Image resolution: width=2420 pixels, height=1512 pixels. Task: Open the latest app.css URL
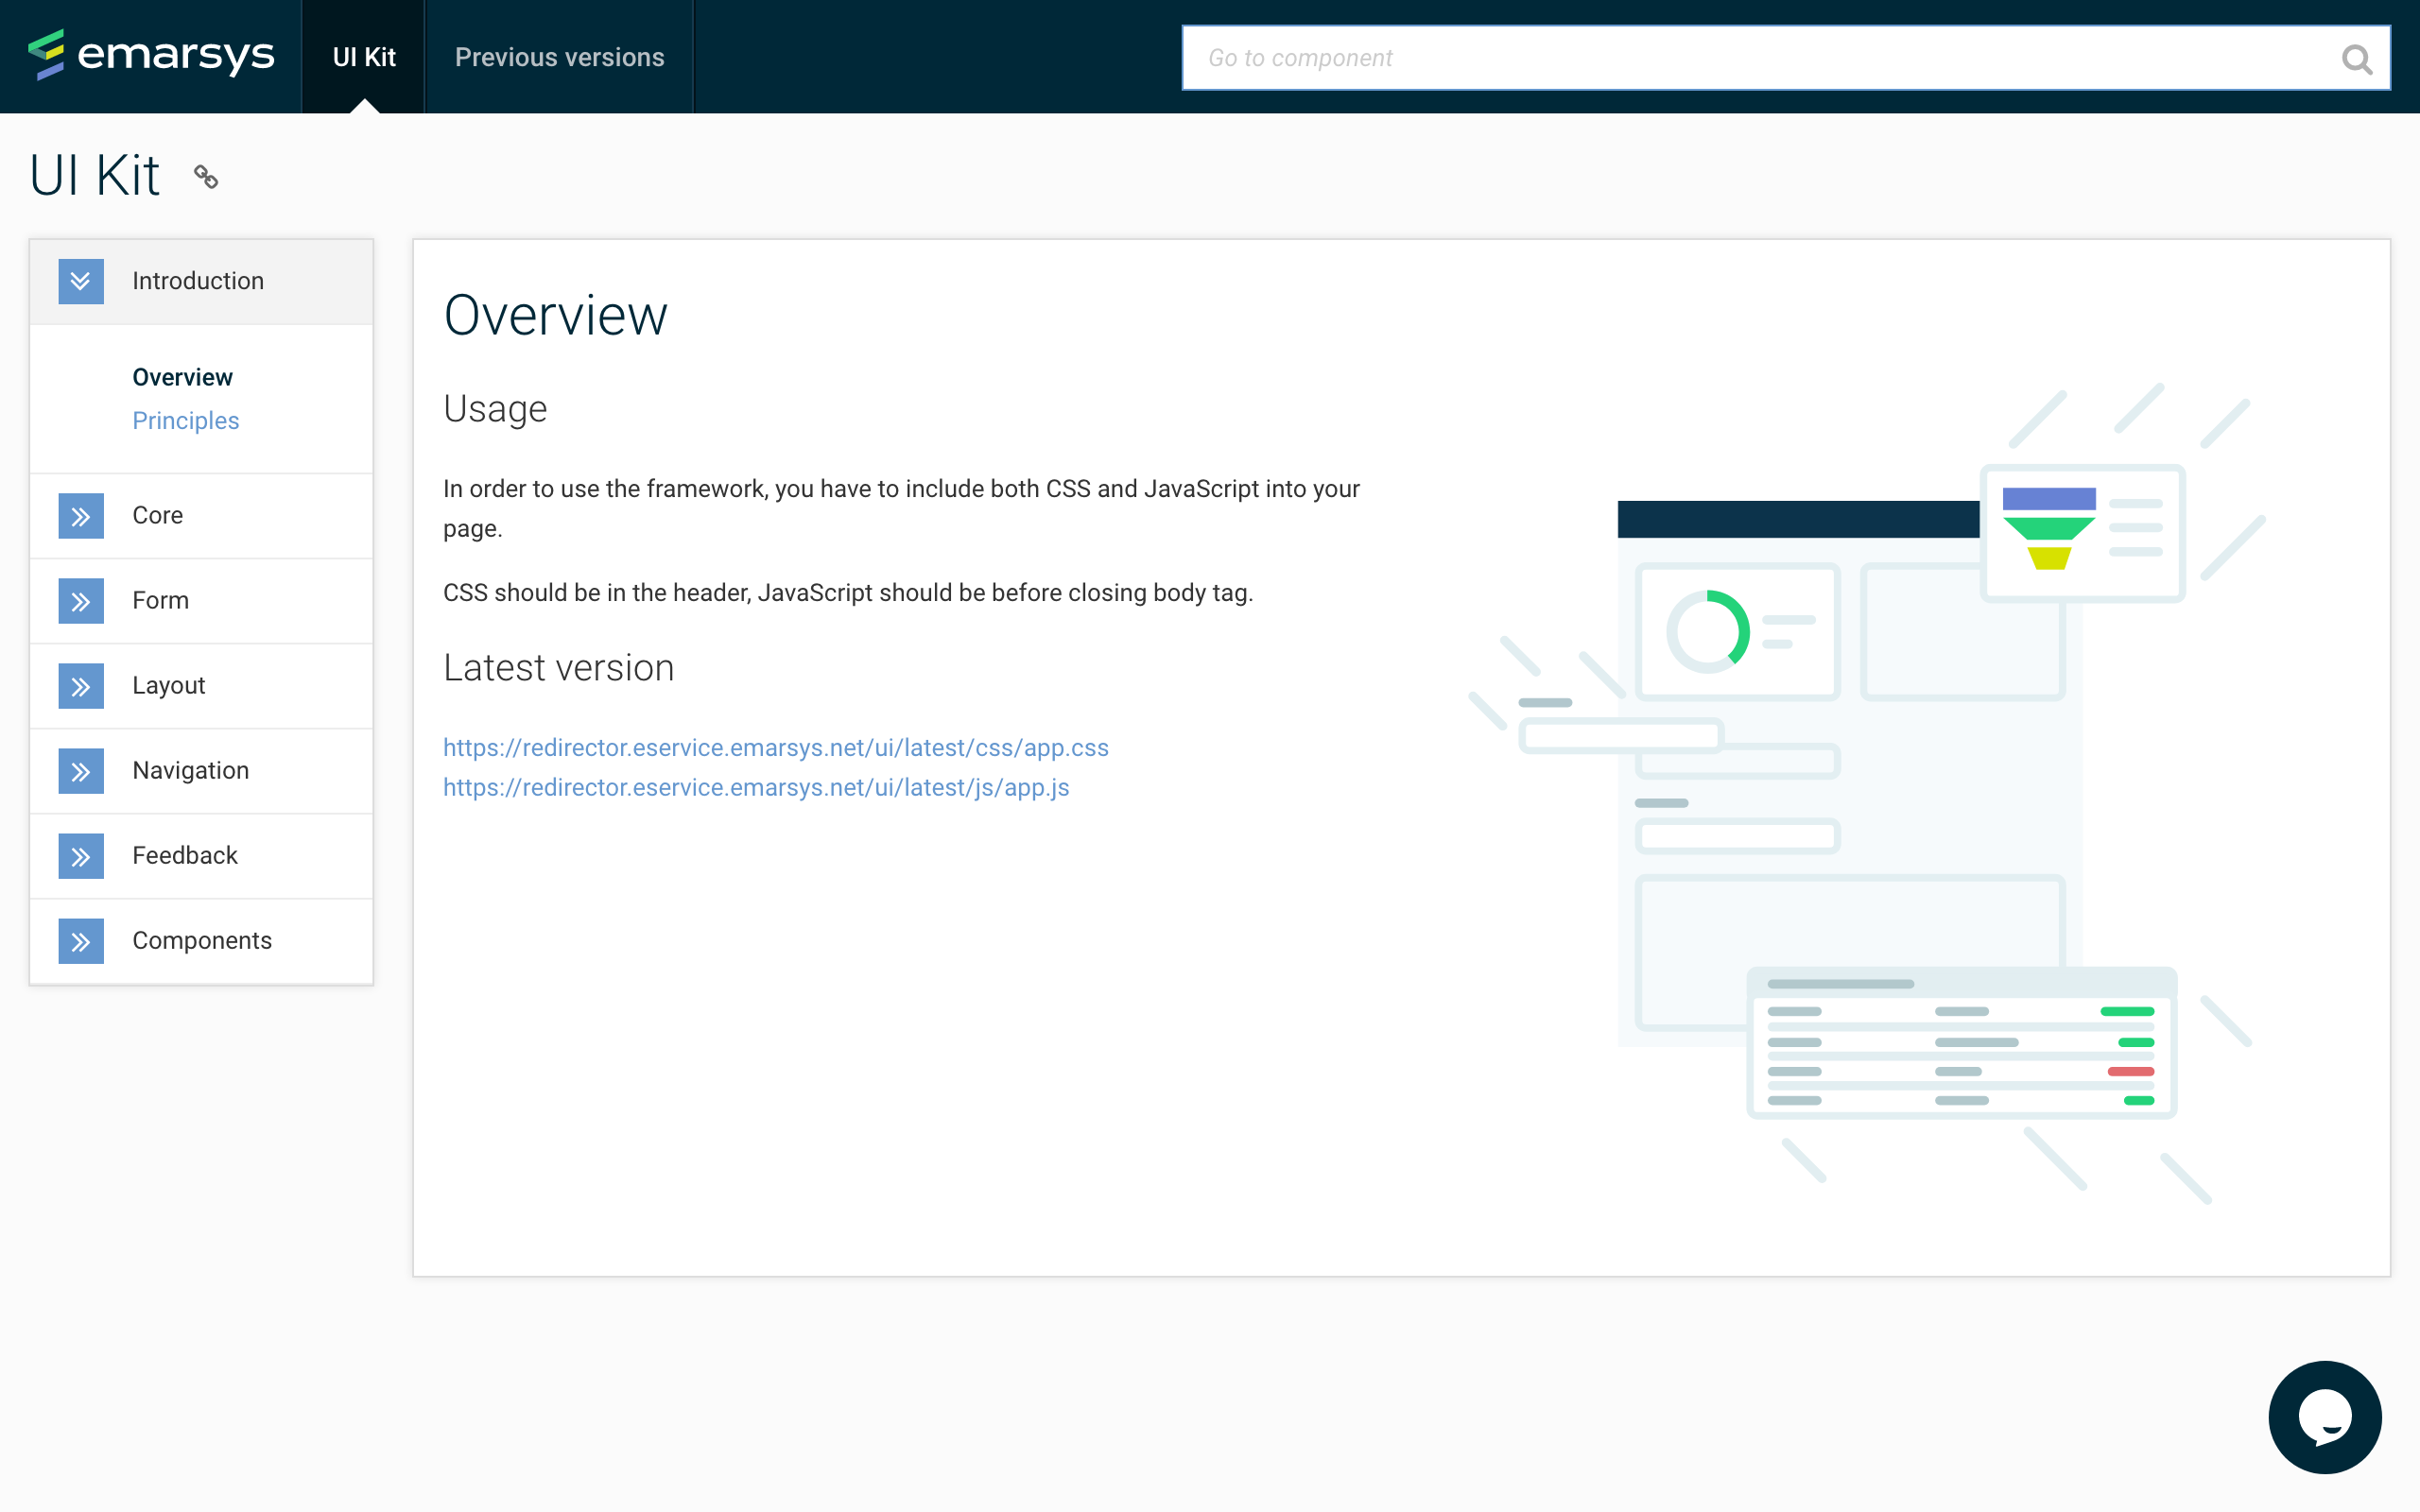[775, 747]
